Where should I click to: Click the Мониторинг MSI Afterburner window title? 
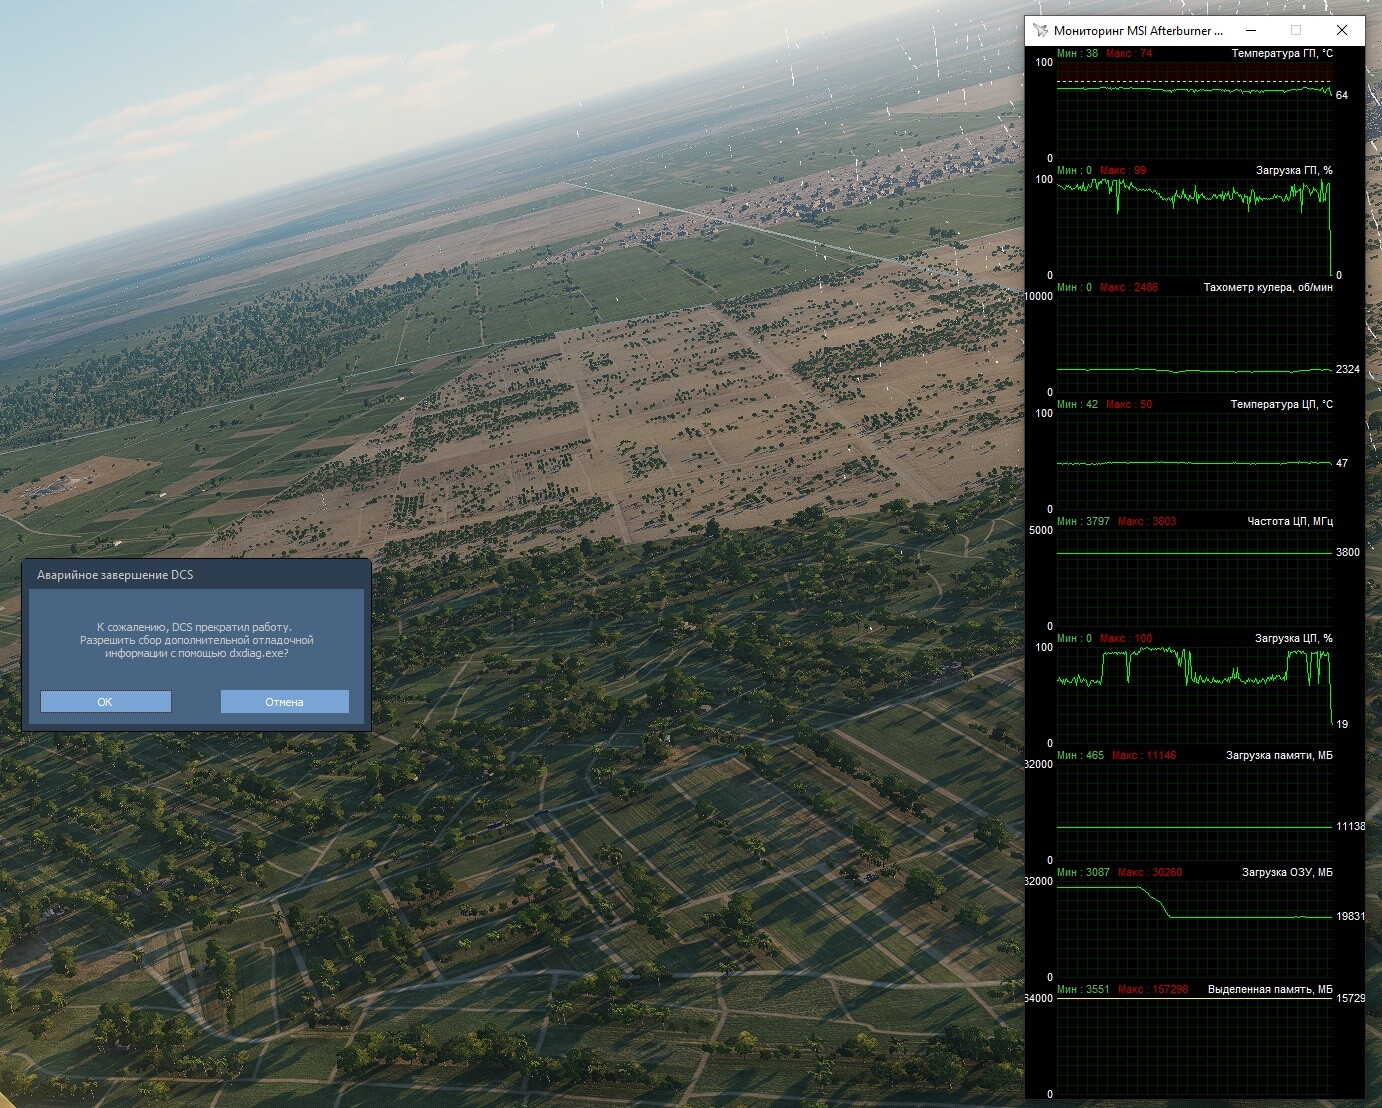pos(1138,31)
